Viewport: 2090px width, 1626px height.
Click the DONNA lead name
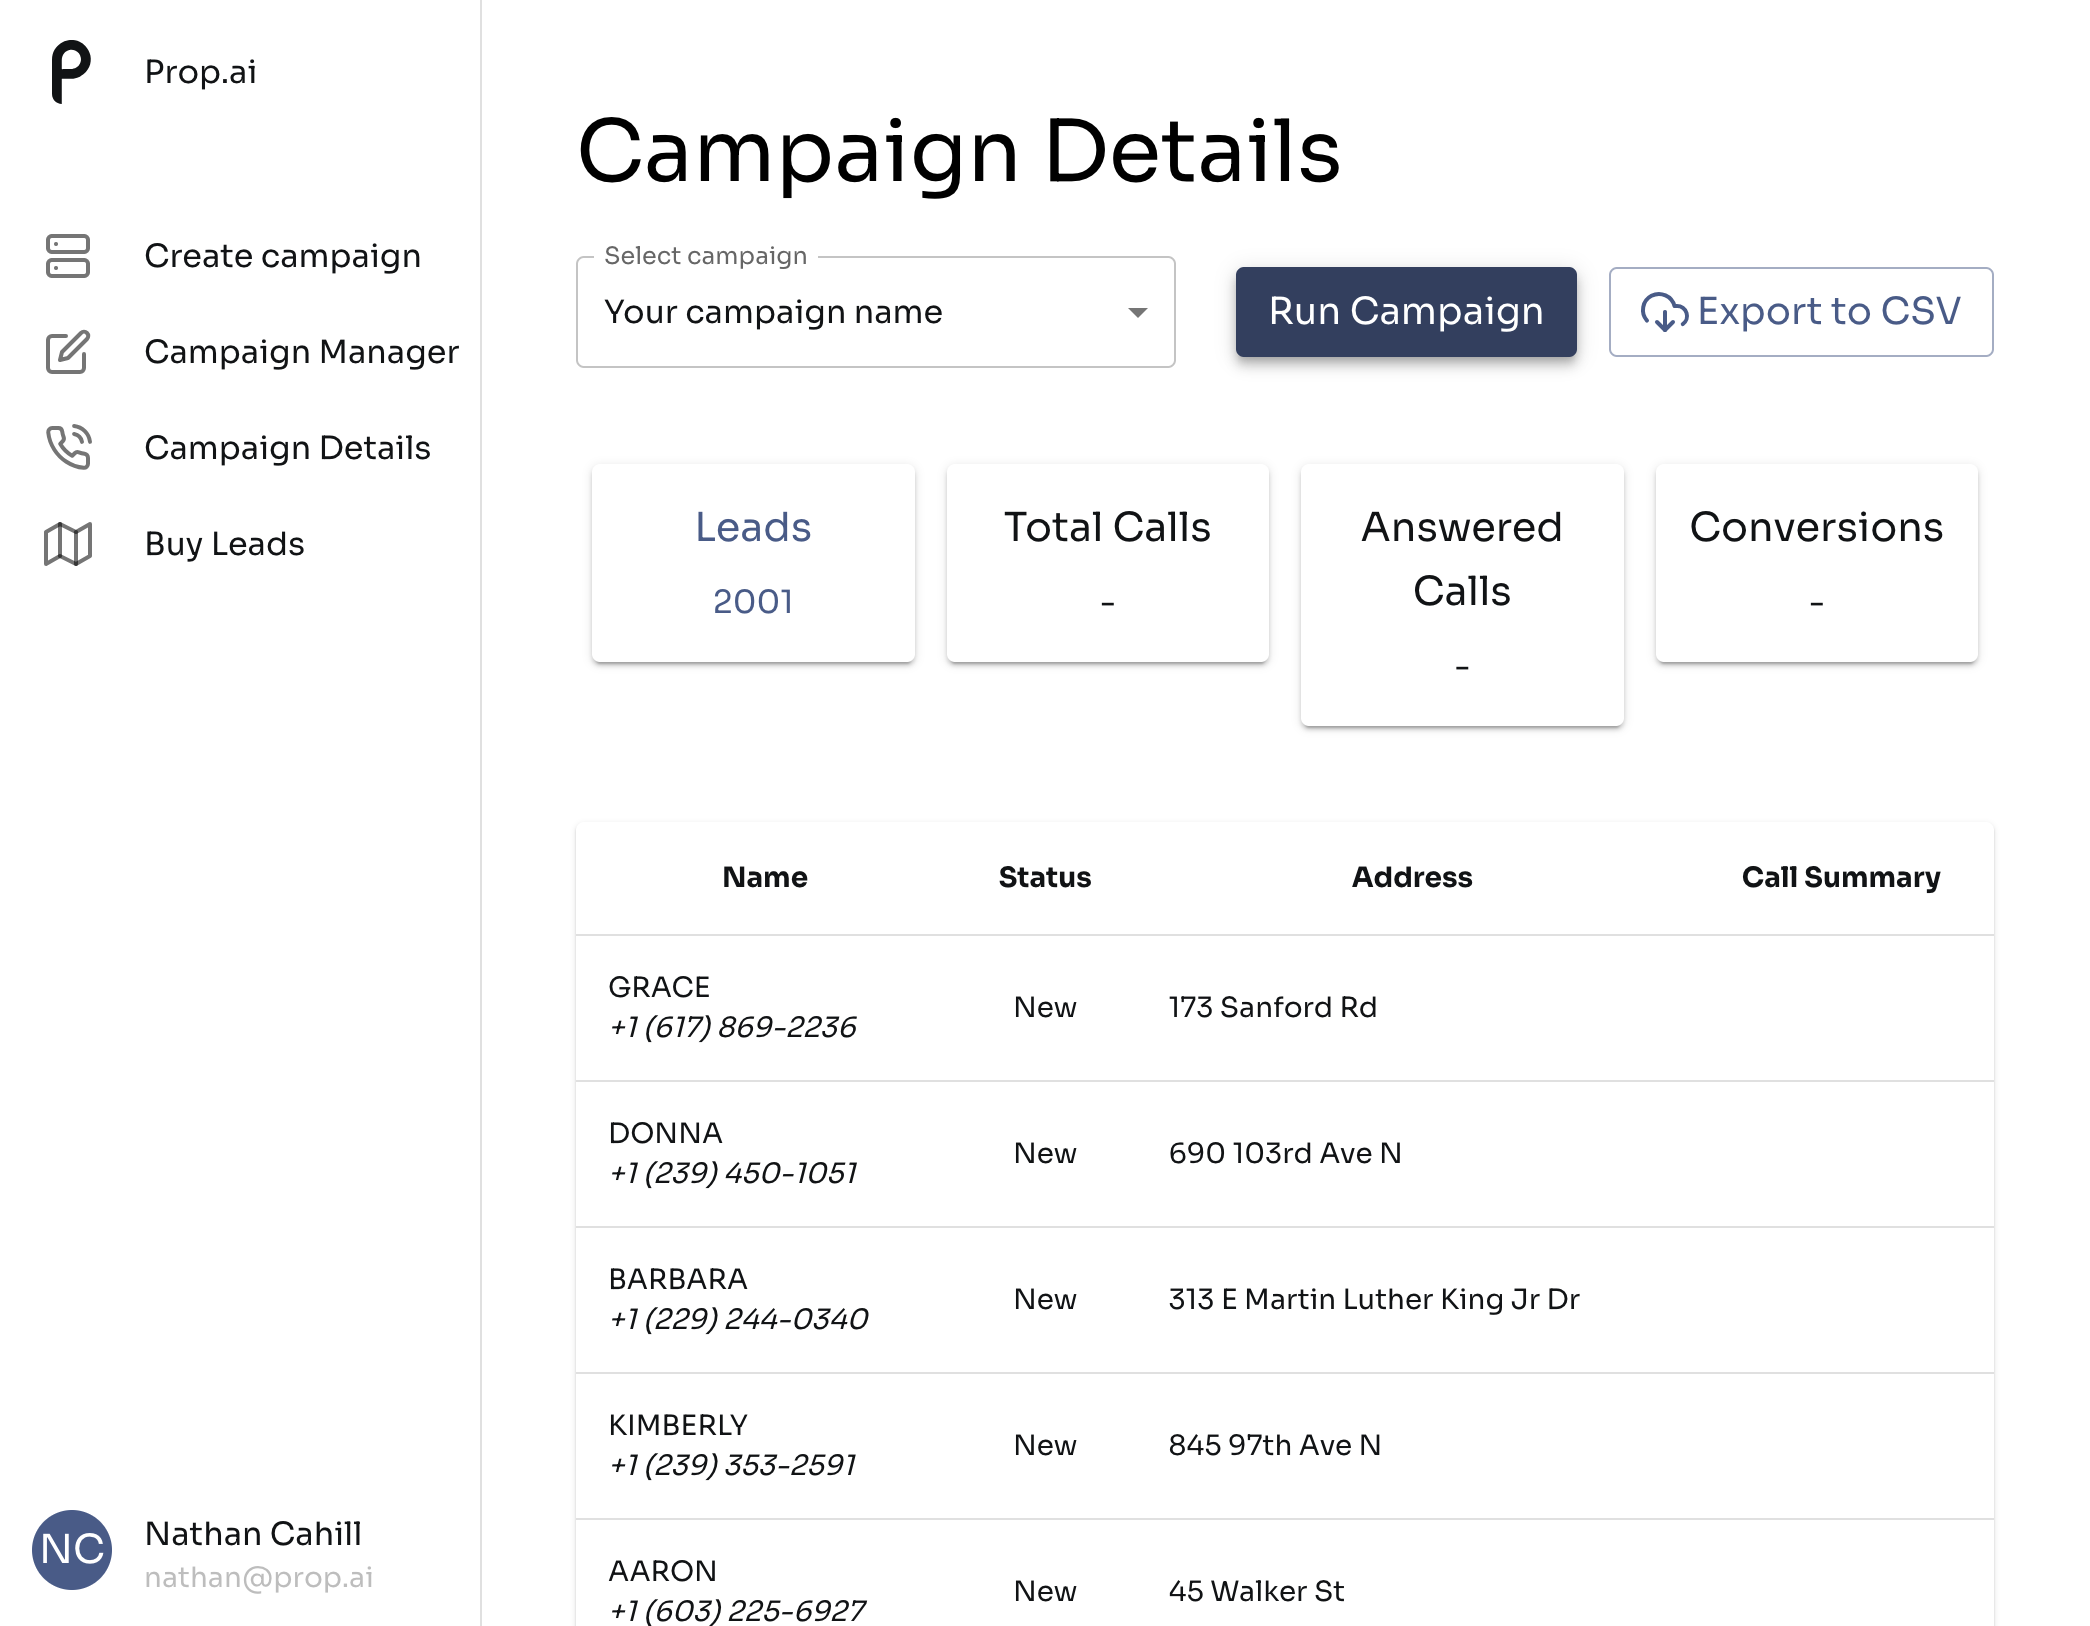point(665,1133)
